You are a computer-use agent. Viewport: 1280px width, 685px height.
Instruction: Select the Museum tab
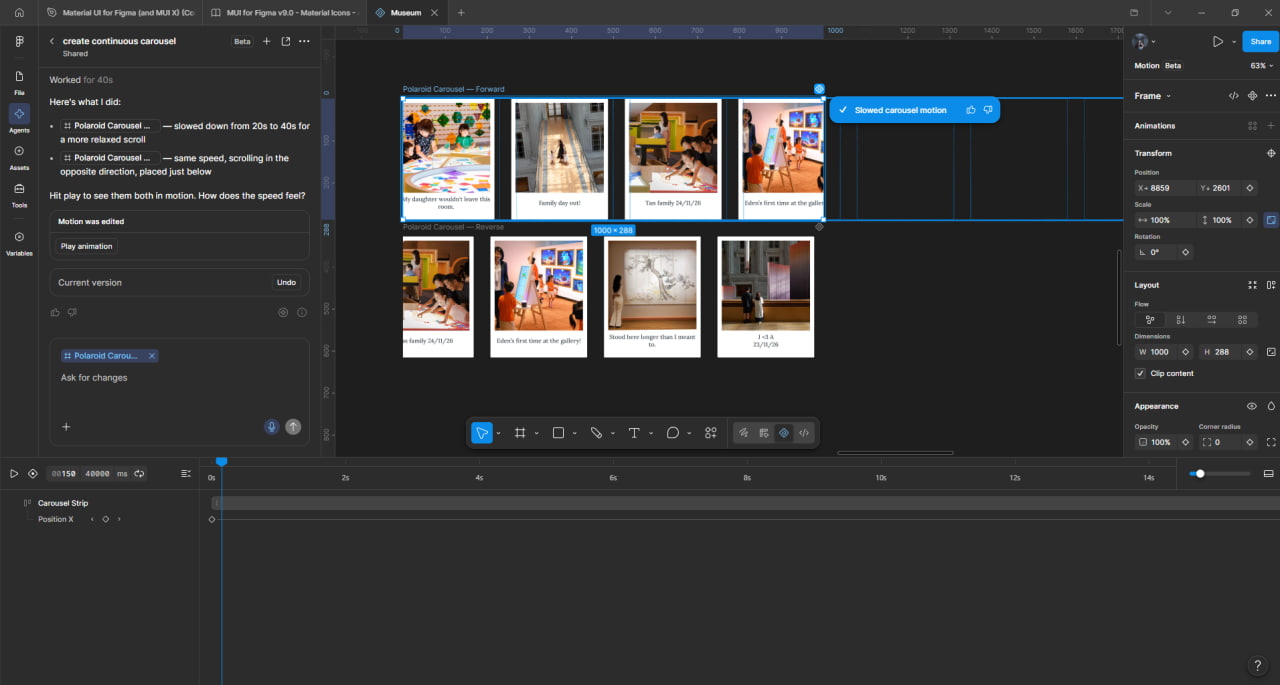(405, 13)
